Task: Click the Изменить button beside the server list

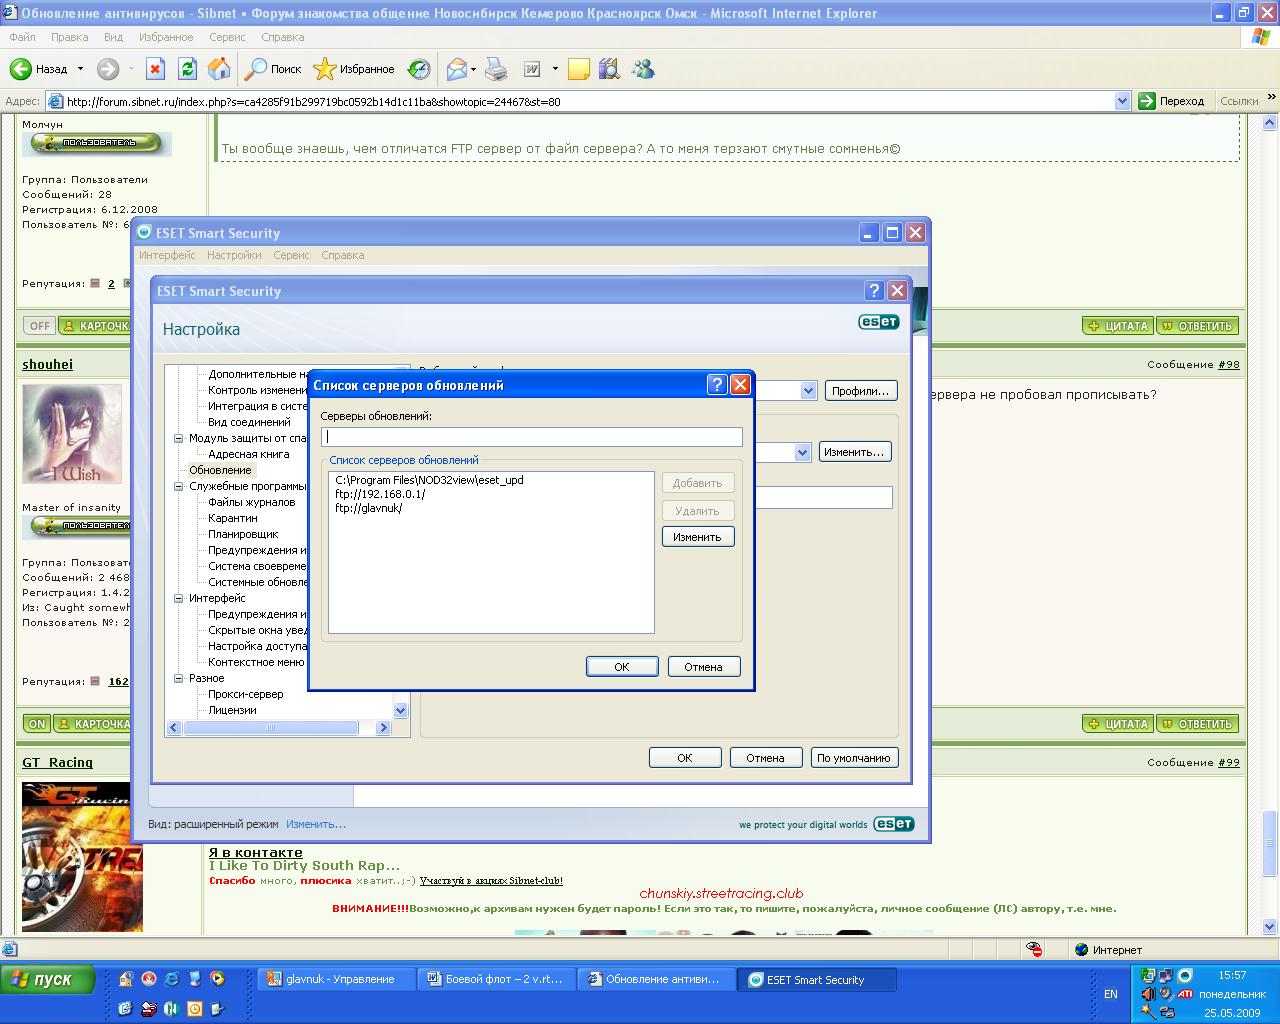Action: click(x=698, y=537)
